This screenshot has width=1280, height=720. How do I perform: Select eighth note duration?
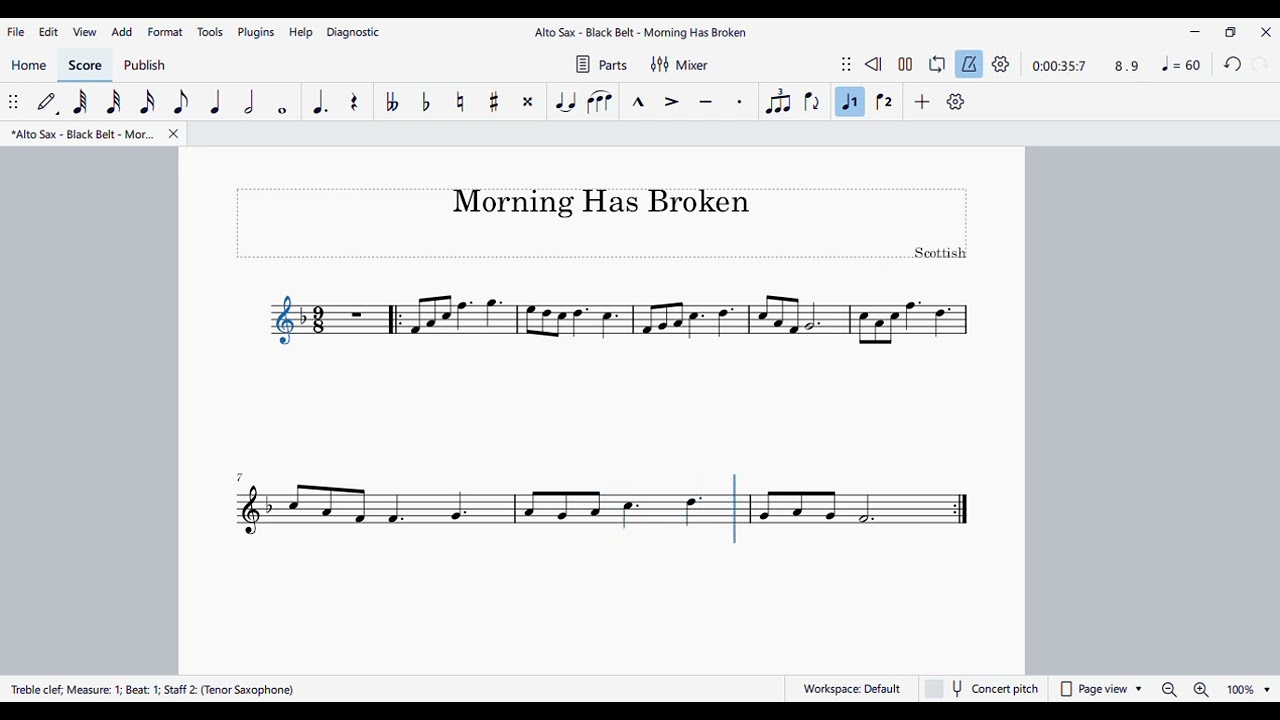(x=181, y=102)
